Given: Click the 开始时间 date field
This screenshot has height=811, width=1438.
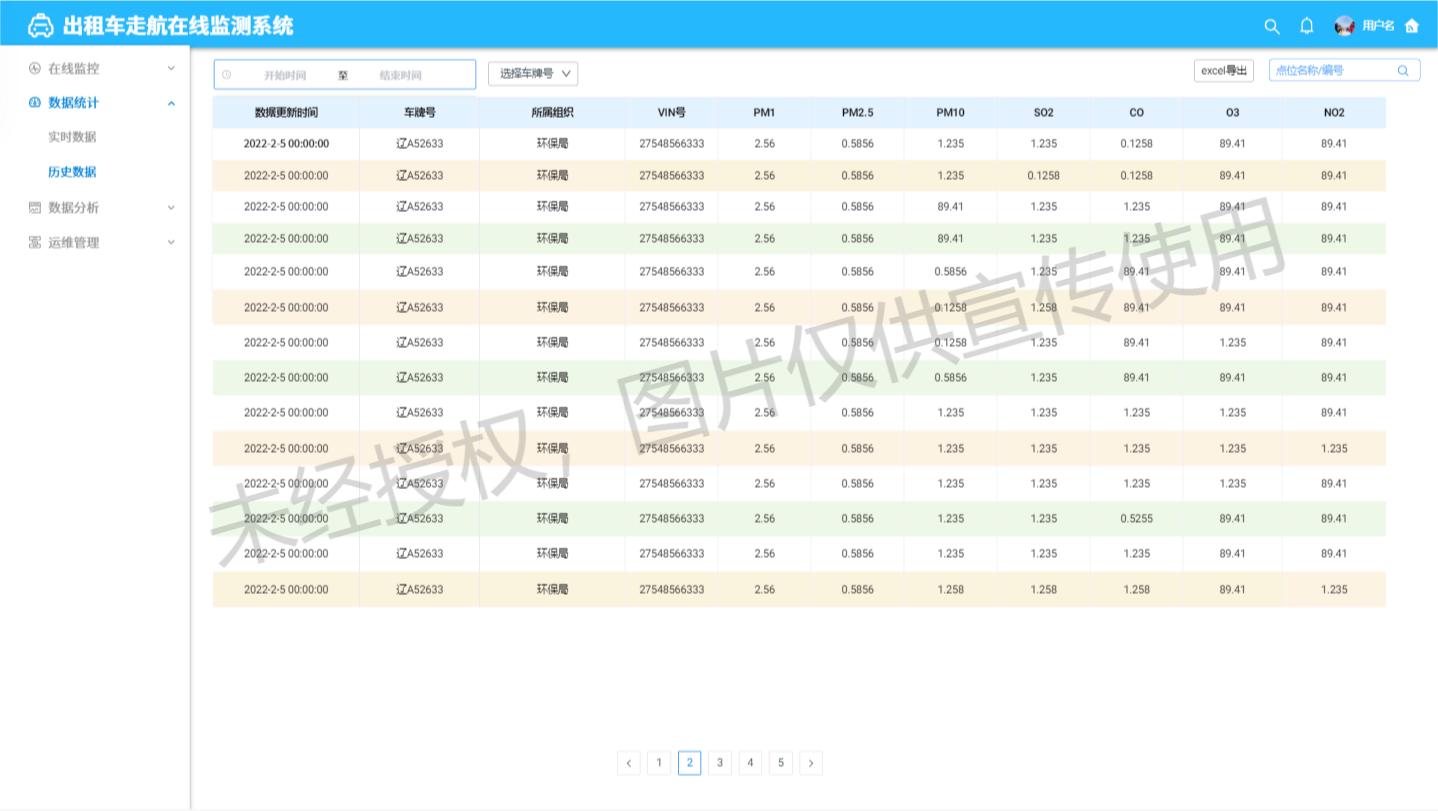Looking at the screenshot, I should pyautogui.click(x=285, y=76).
